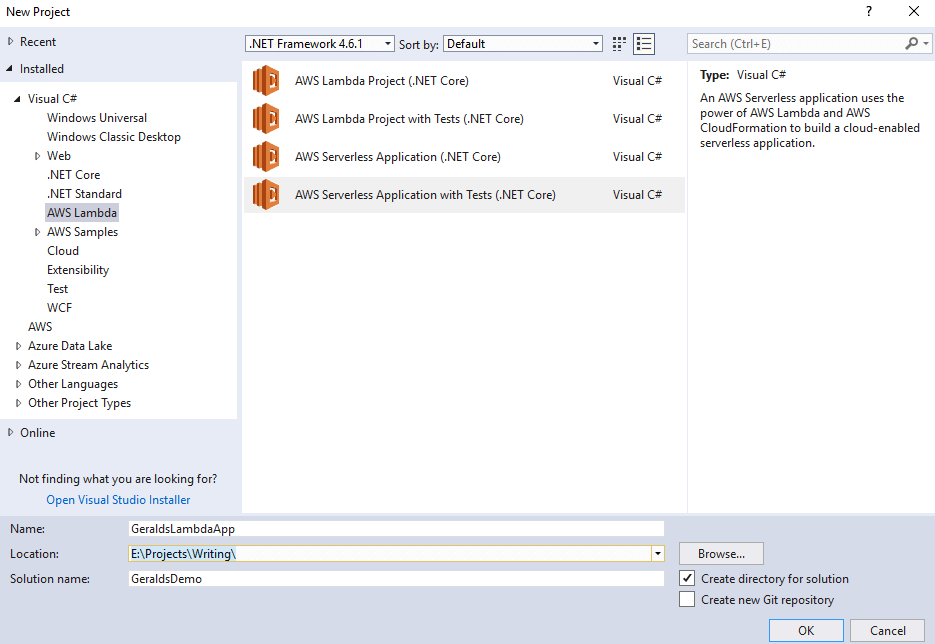Viewport: 935px width, 644px height.
Task: Click the Search (Ctrl+E) box
Action: [x=796, y=44]
